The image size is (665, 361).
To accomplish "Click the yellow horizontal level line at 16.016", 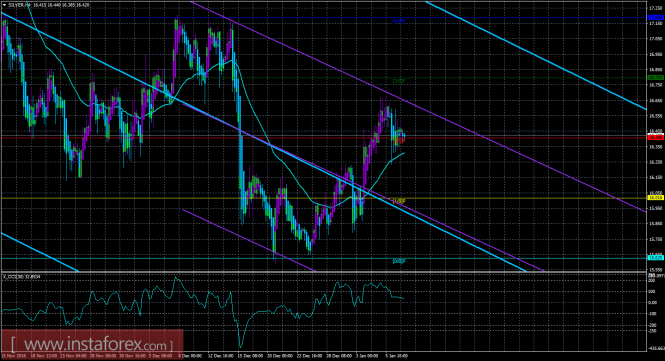I will pyautogui.click(x=324, y=198).
